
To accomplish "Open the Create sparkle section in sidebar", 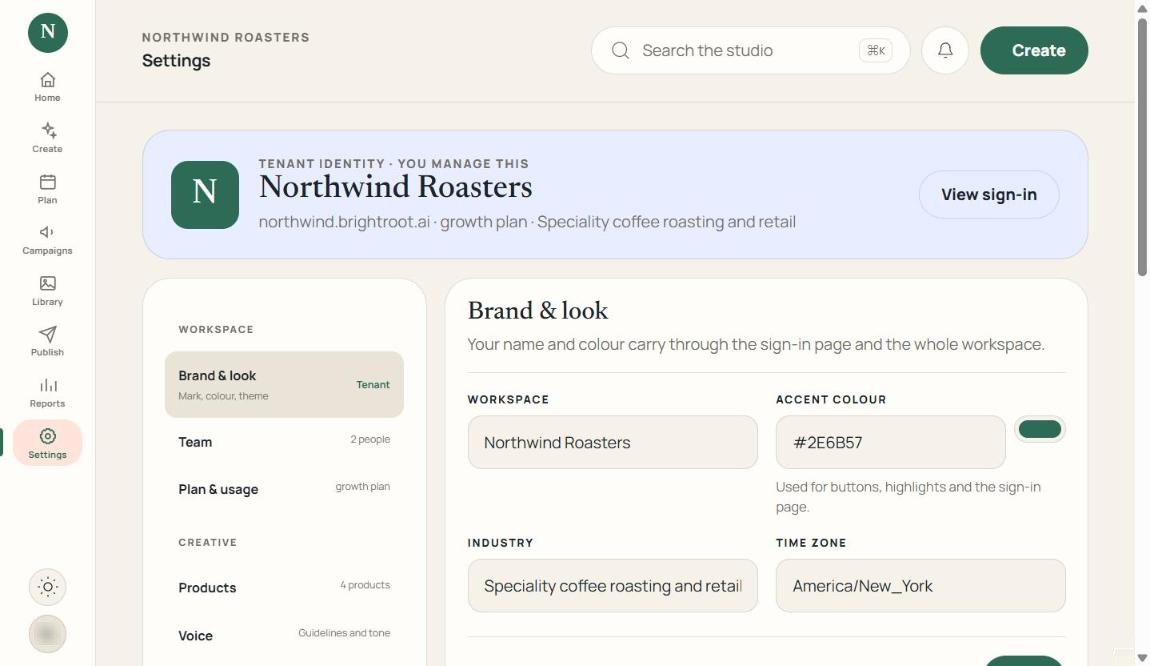I will tap(47, 138).
